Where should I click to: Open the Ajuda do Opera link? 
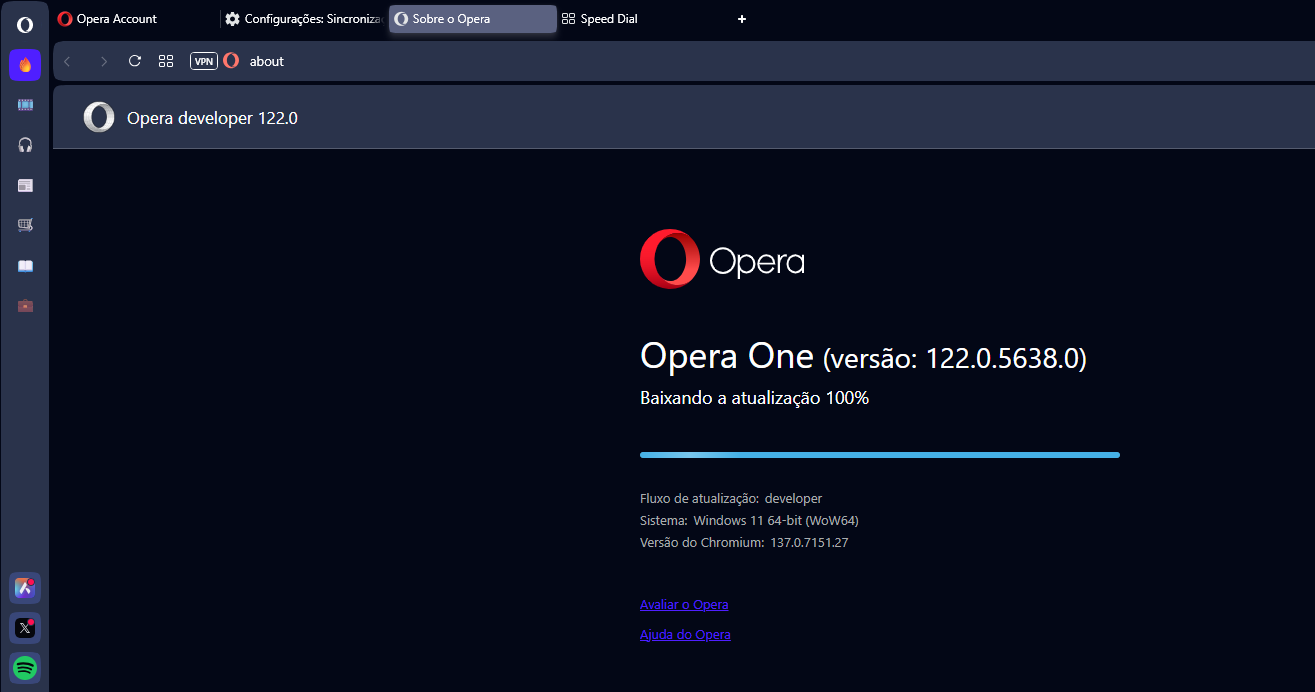[685, 635]
